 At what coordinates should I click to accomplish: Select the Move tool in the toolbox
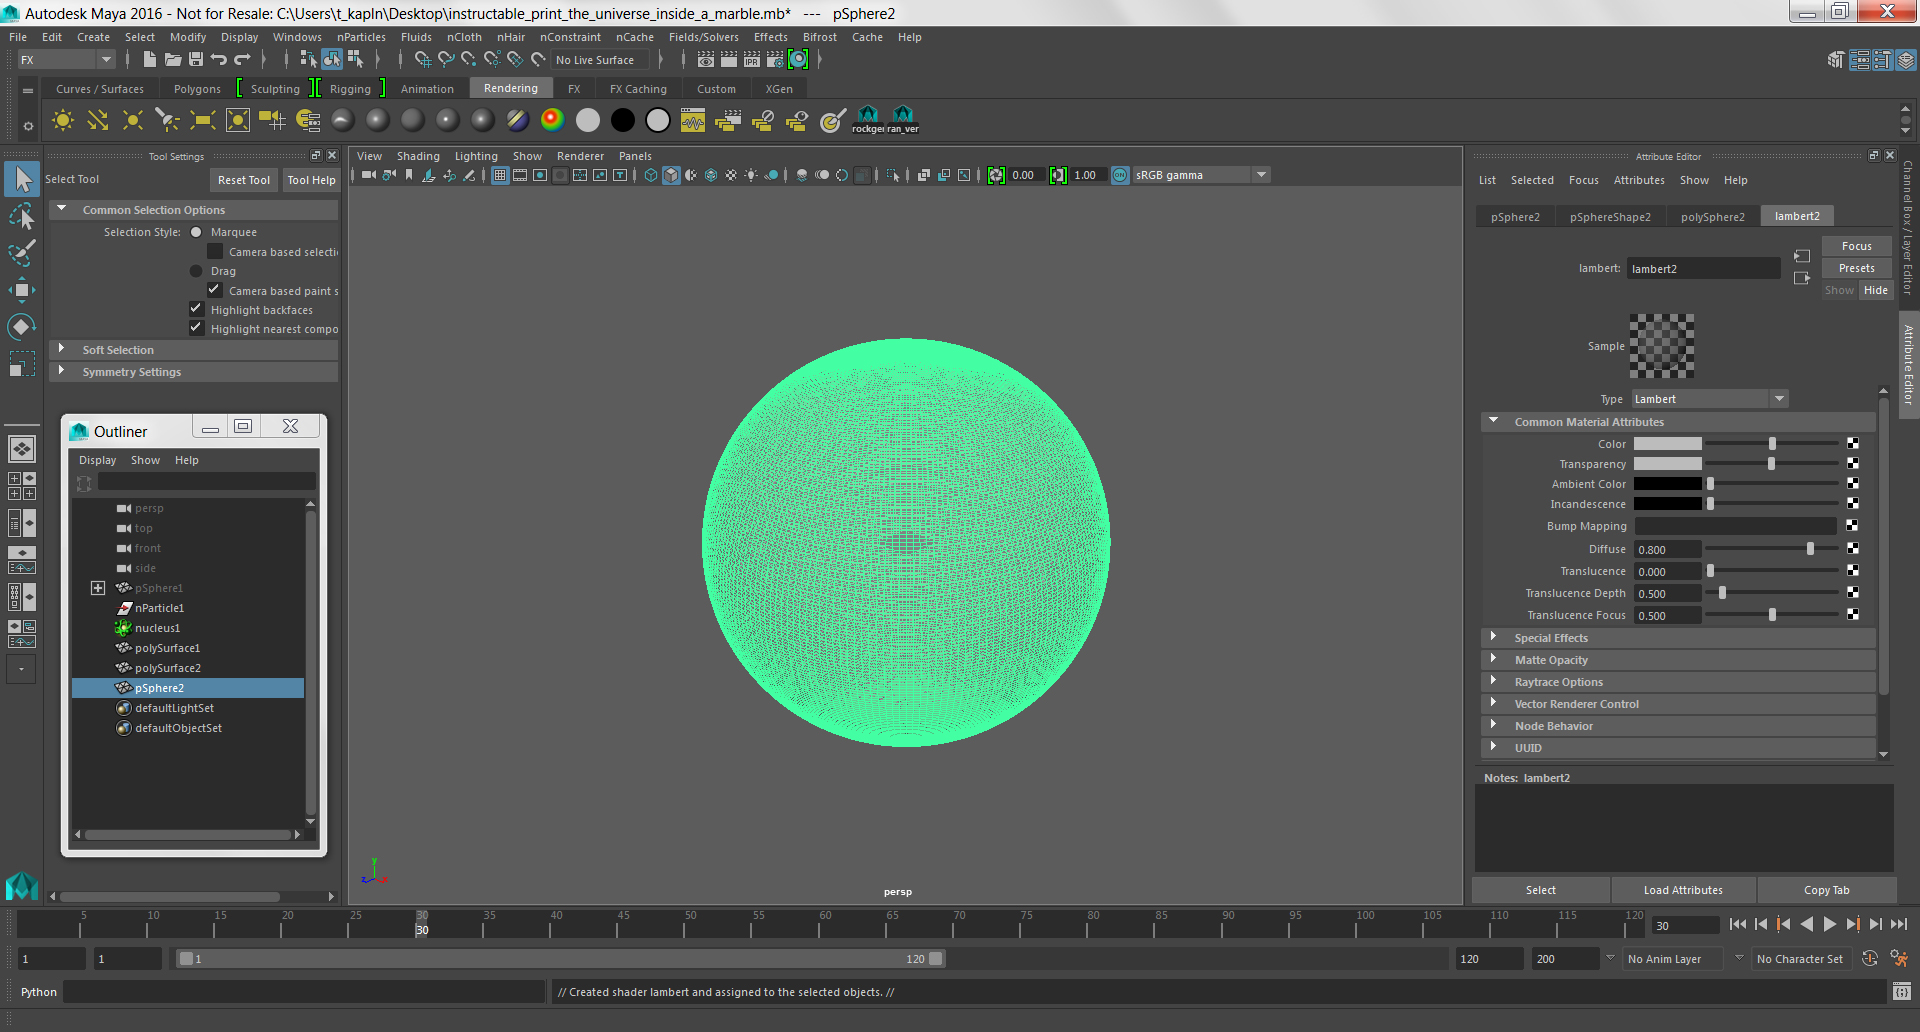(x=21, y=290)
